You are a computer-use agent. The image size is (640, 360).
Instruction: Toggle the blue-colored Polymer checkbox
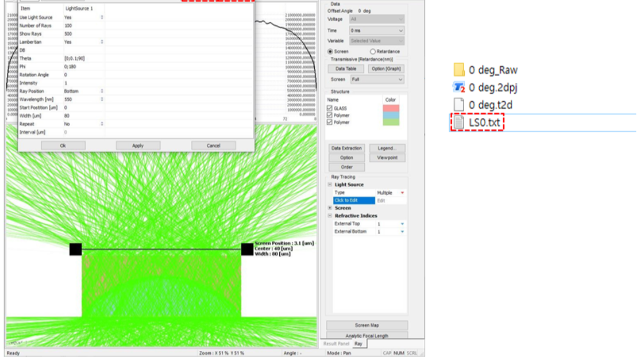point(329,115)
